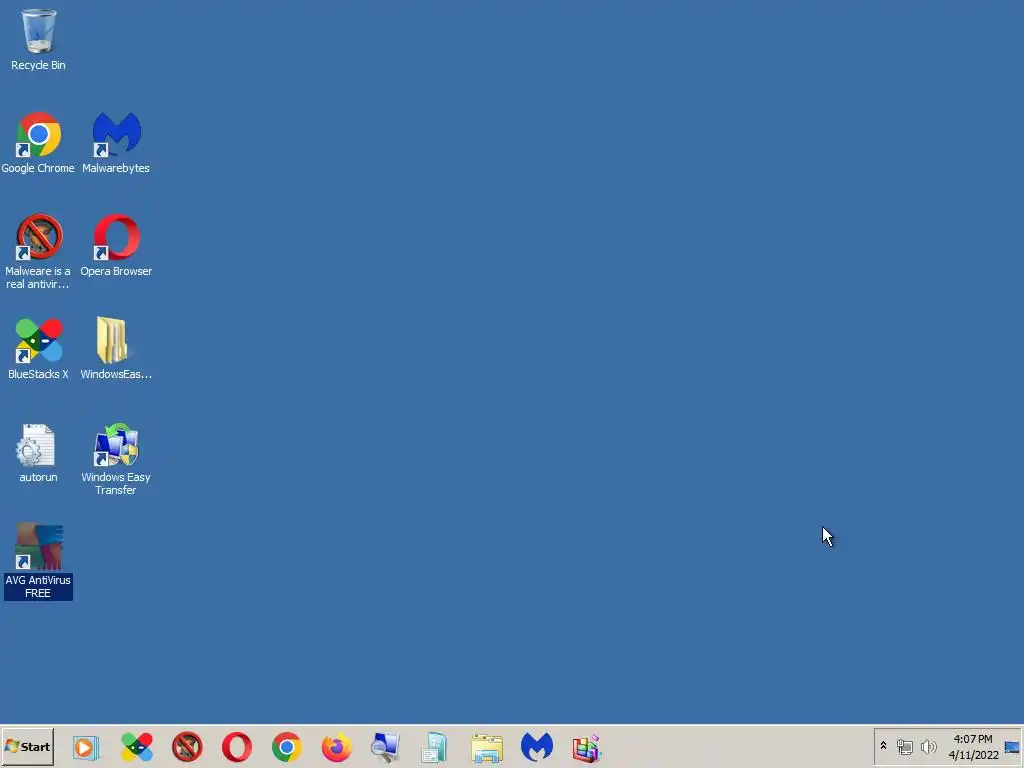Open the Recycle Bin desktop icon
The height and width of the screenshot is (768, 1024).
click(x=38, y=39)
